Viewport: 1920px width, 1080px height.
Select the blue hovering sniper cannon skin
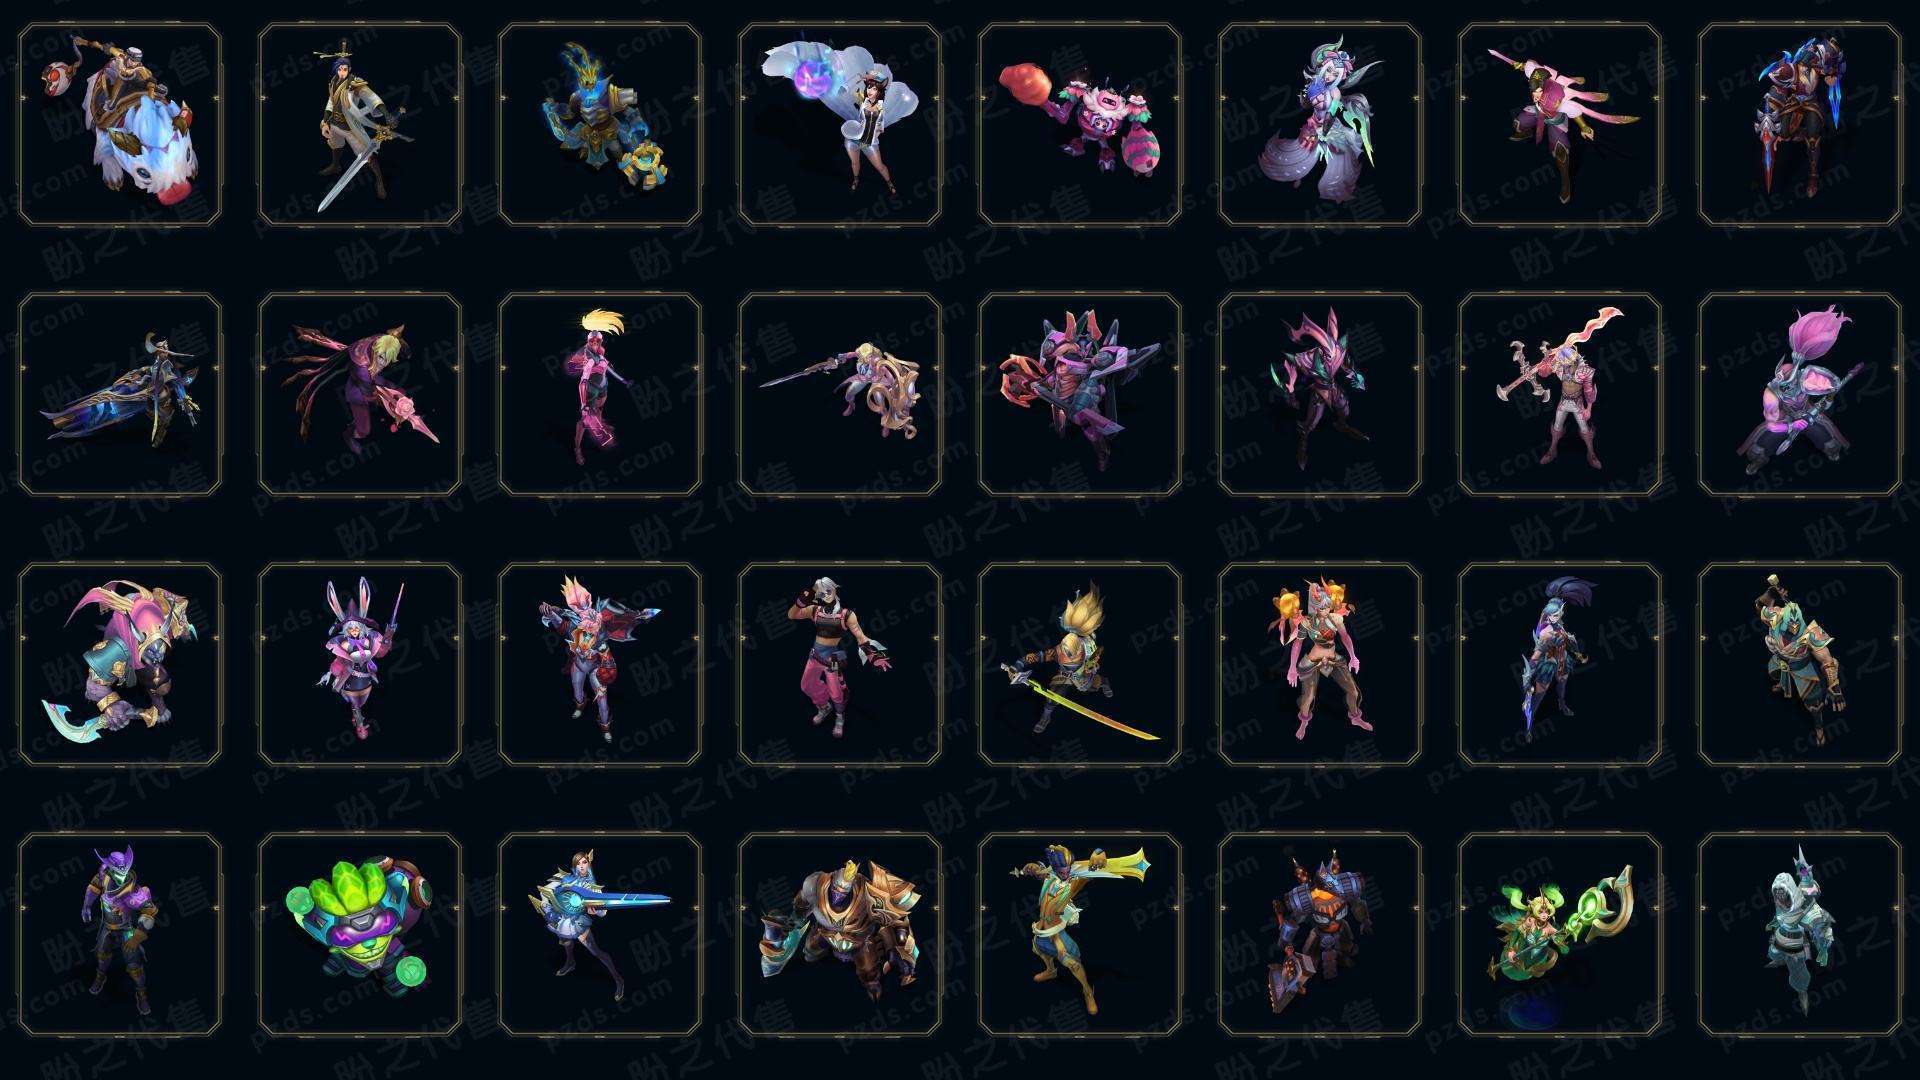click(x=120, y=394)
